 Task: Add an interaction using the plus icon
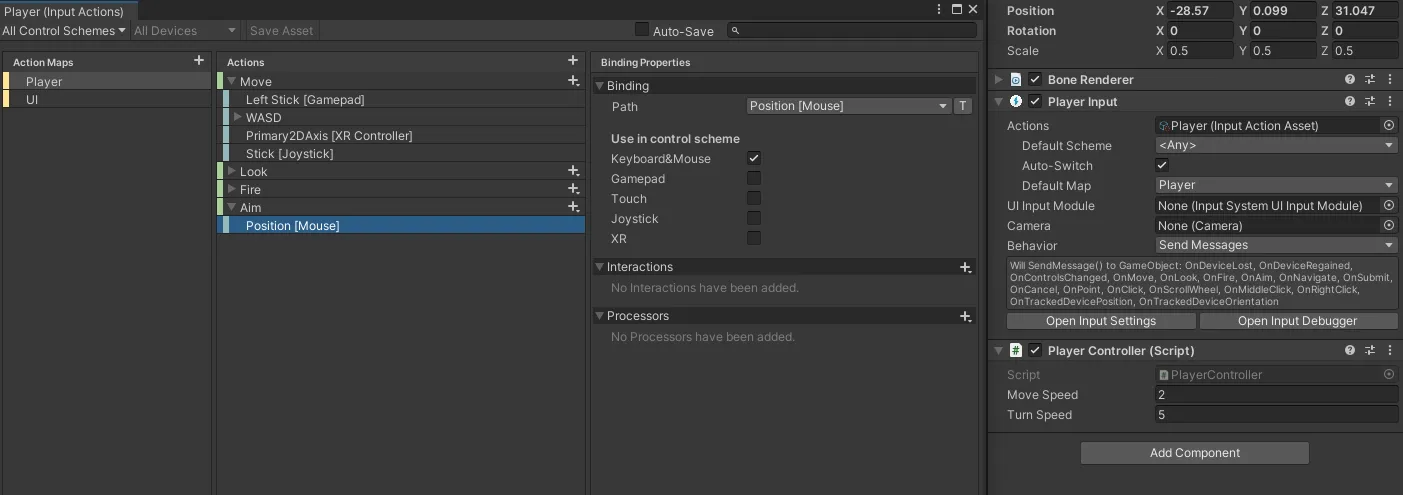tap(965, 267)
